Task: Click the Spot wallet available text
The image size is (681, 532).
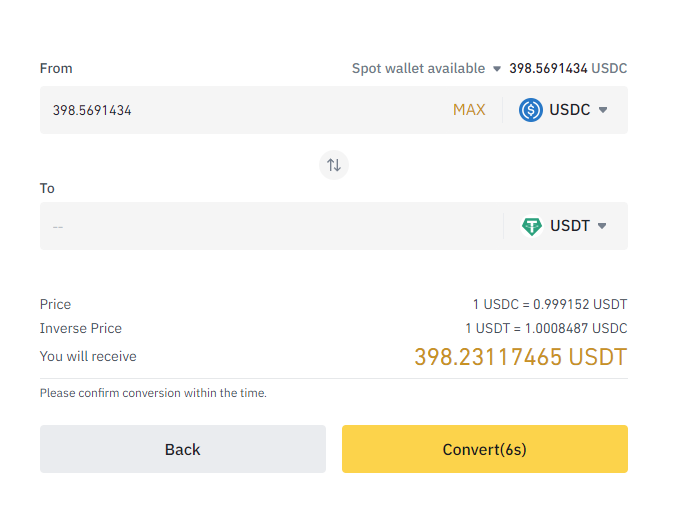Action: pyautogui.click(x=418, y=69)
